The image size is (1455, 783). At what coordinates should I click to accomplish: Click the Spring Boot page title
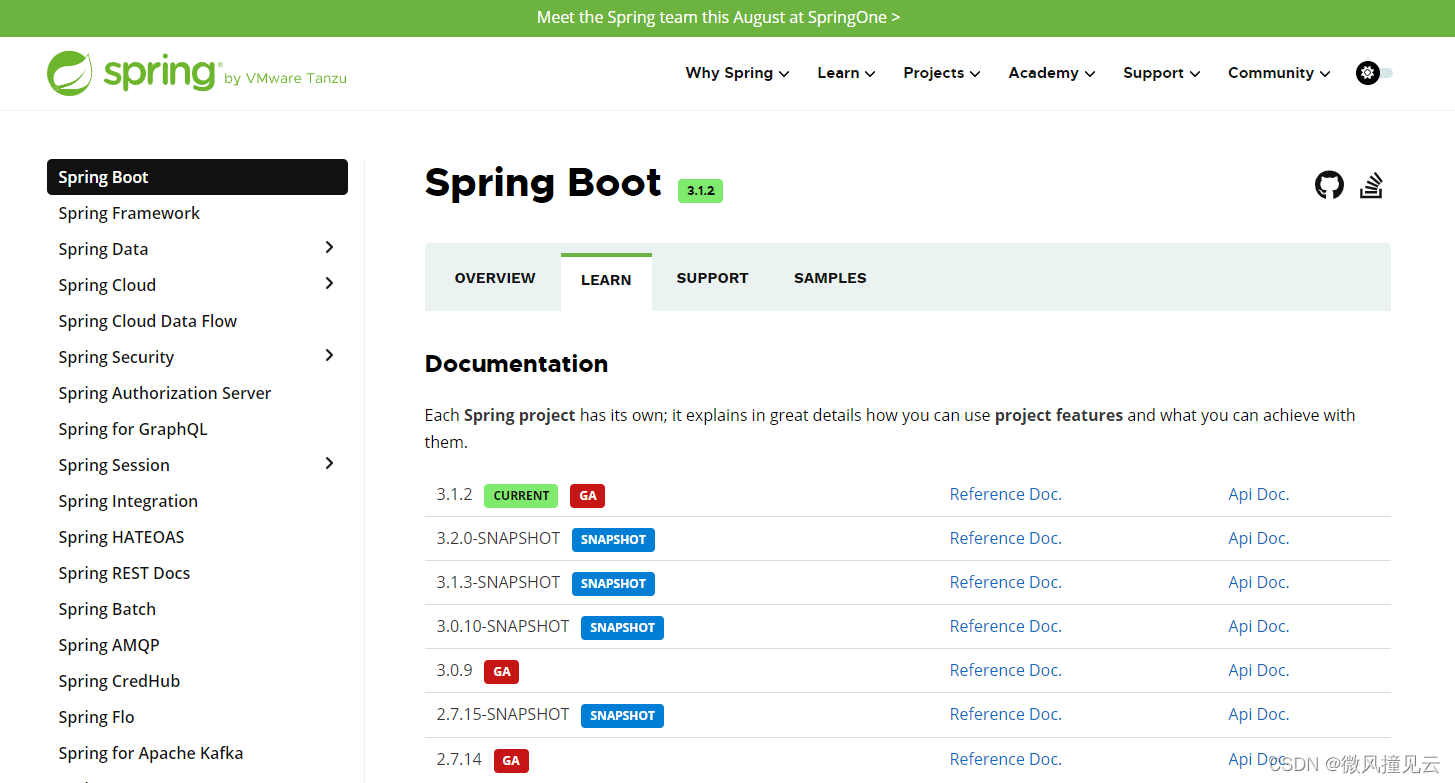[x=543, y=183]
